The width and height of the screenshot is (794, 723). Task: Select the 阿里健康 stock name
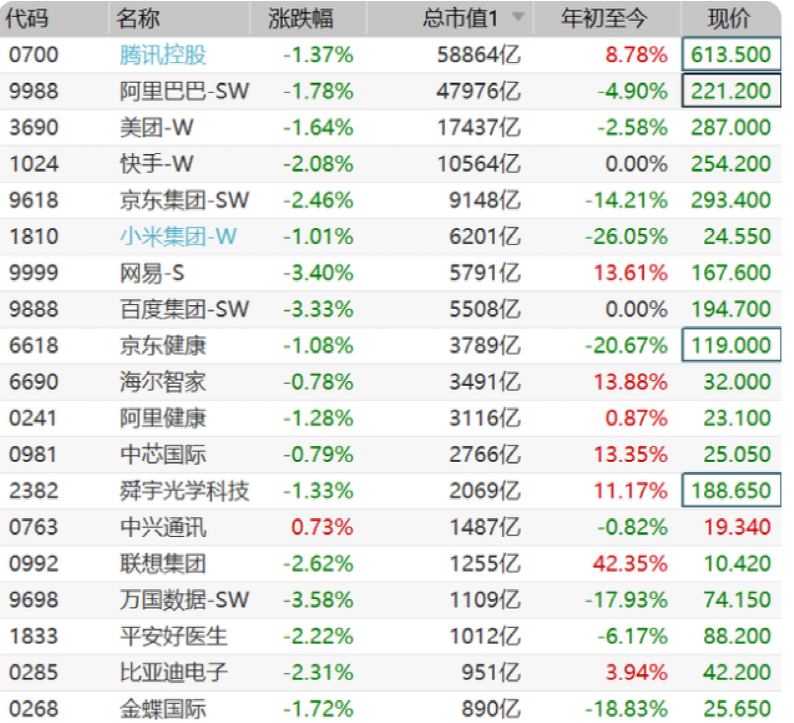pyautogui.click(x=163, y=418)
